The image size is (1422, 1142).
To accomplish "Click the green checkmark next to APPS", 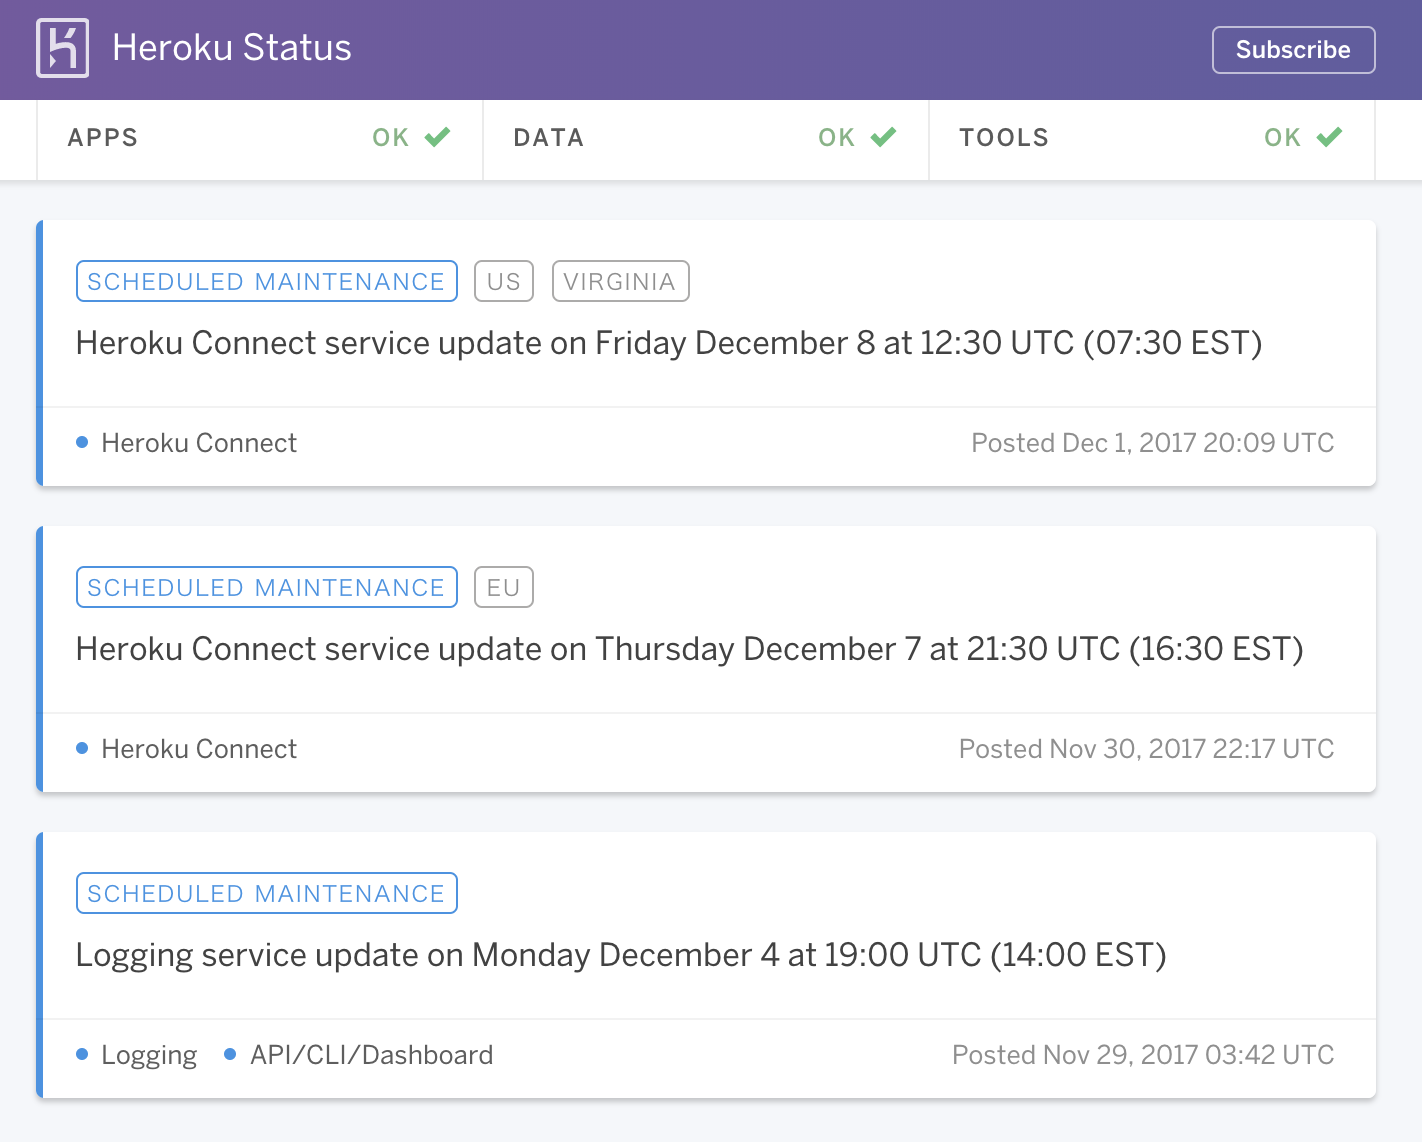I will [x=438, y=136].
